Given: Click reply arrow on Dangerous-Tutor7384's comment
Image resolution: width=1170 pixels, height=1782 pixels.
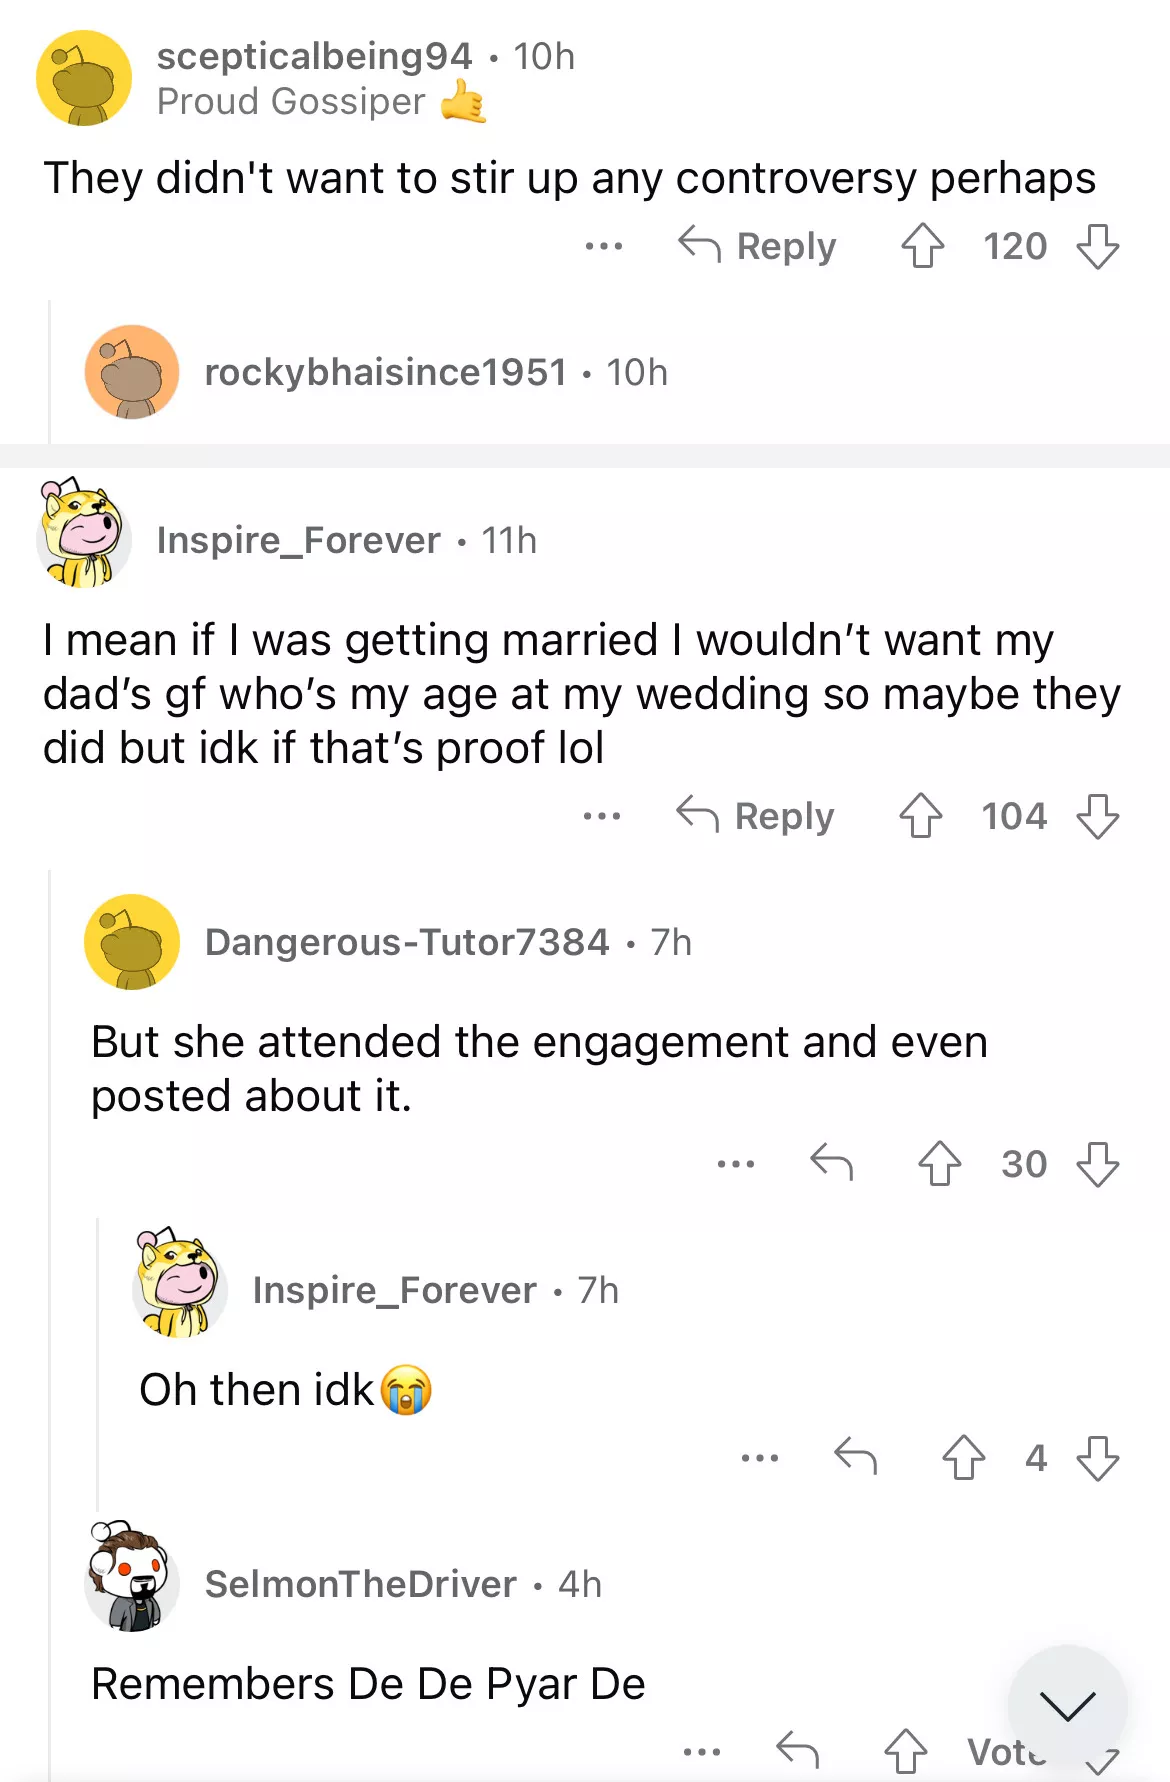Looking at the screenshot, I should click(x=831, y=1163).
